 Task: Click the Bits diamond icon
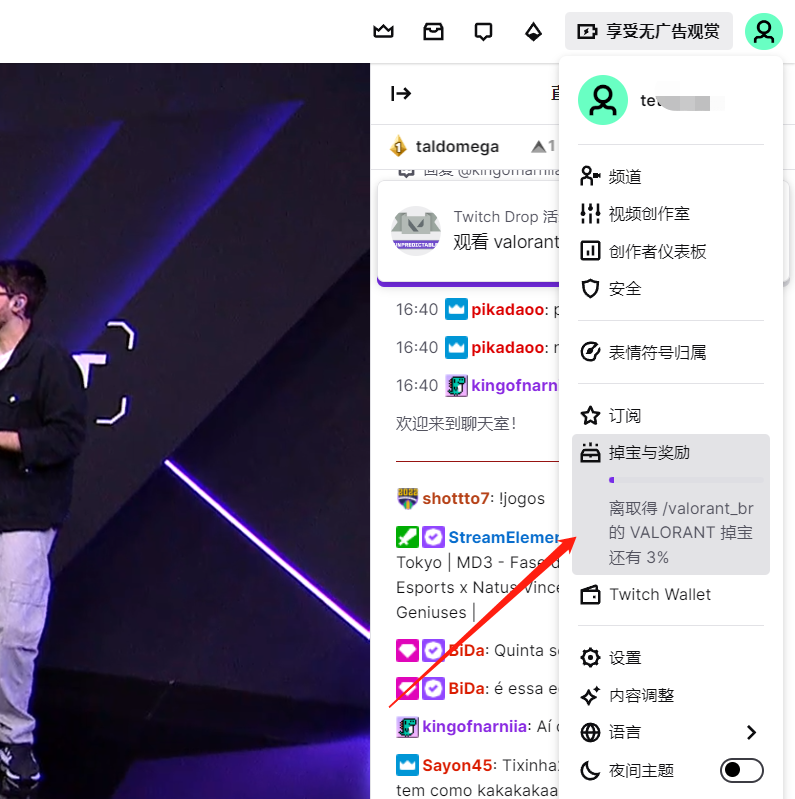click(x=533, y=32)
